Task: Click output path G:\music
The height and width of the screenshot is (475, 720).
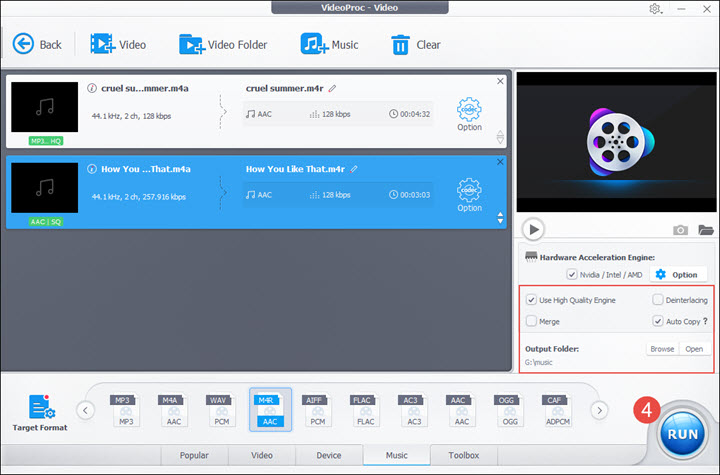Action: click(x=539, y=362)
